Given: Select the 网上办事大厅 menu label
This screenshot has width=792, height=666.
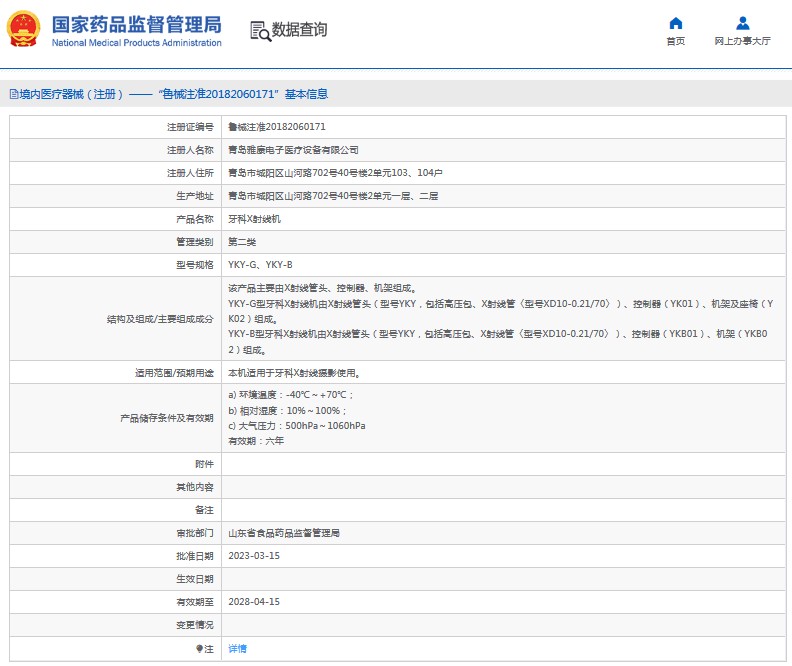Looking at the screenshot, I should 742,42.
